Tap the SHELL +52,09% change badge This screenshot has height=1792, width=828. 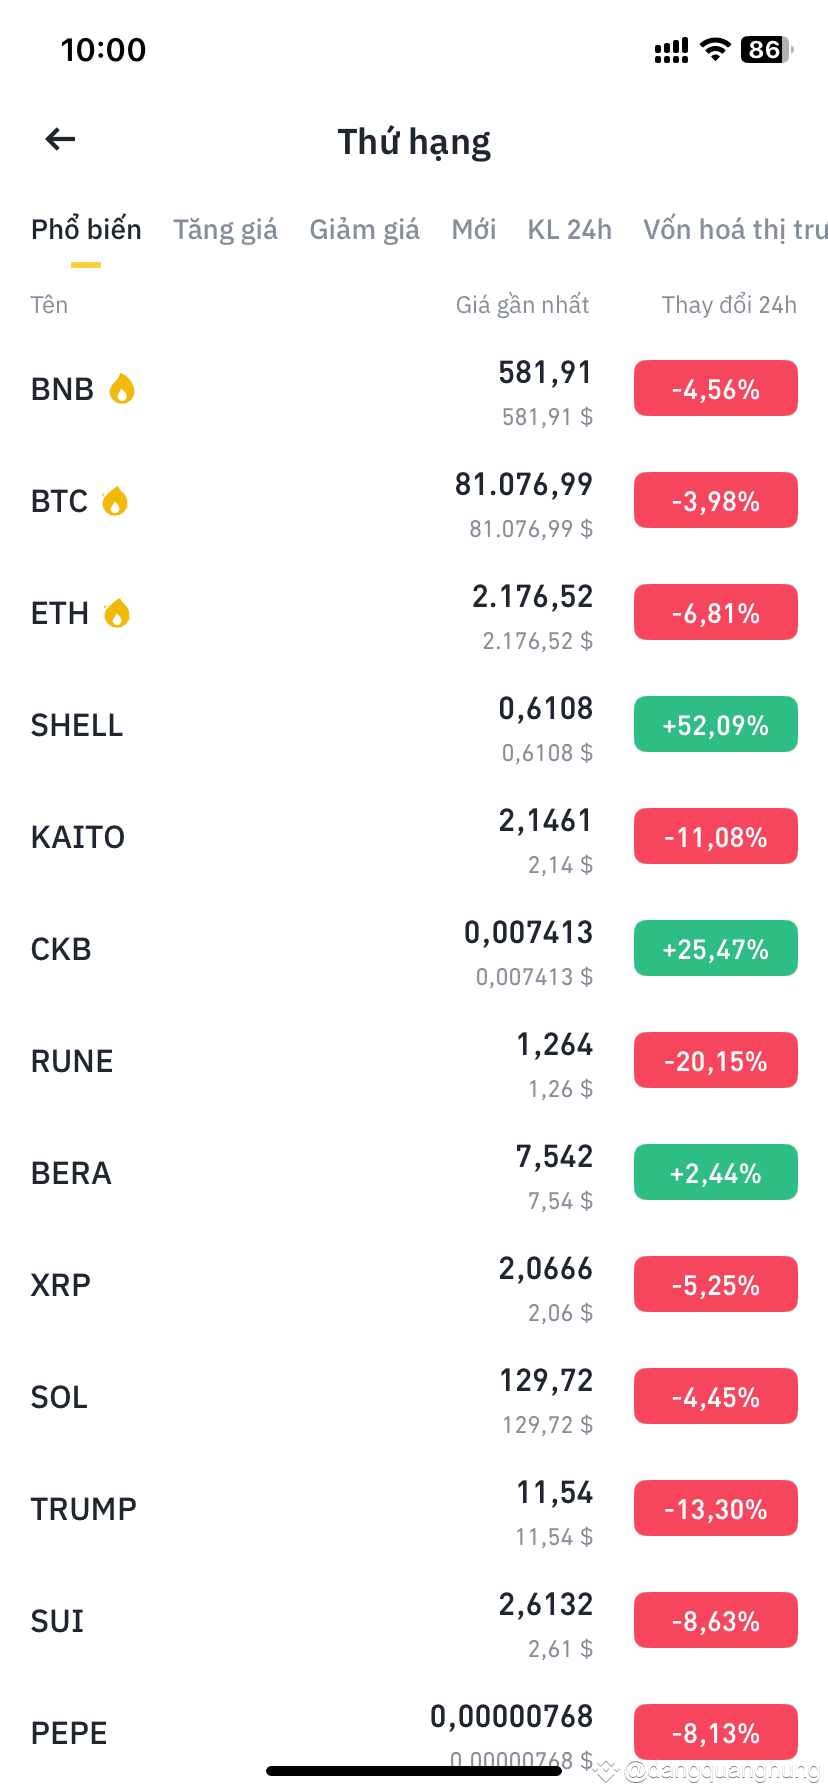(x=716, y=724)
